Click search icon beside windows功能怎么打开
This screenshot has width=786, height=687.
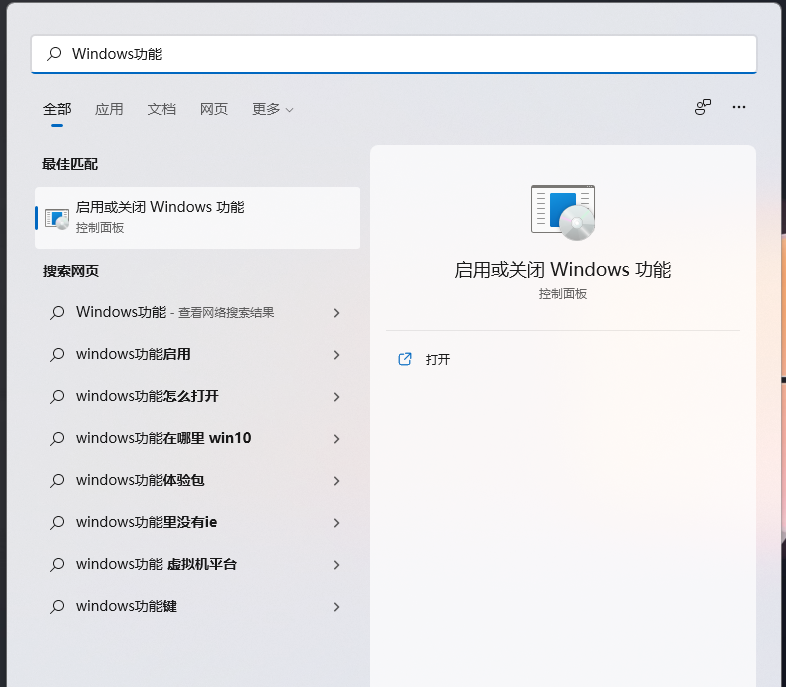click(57, 397)
